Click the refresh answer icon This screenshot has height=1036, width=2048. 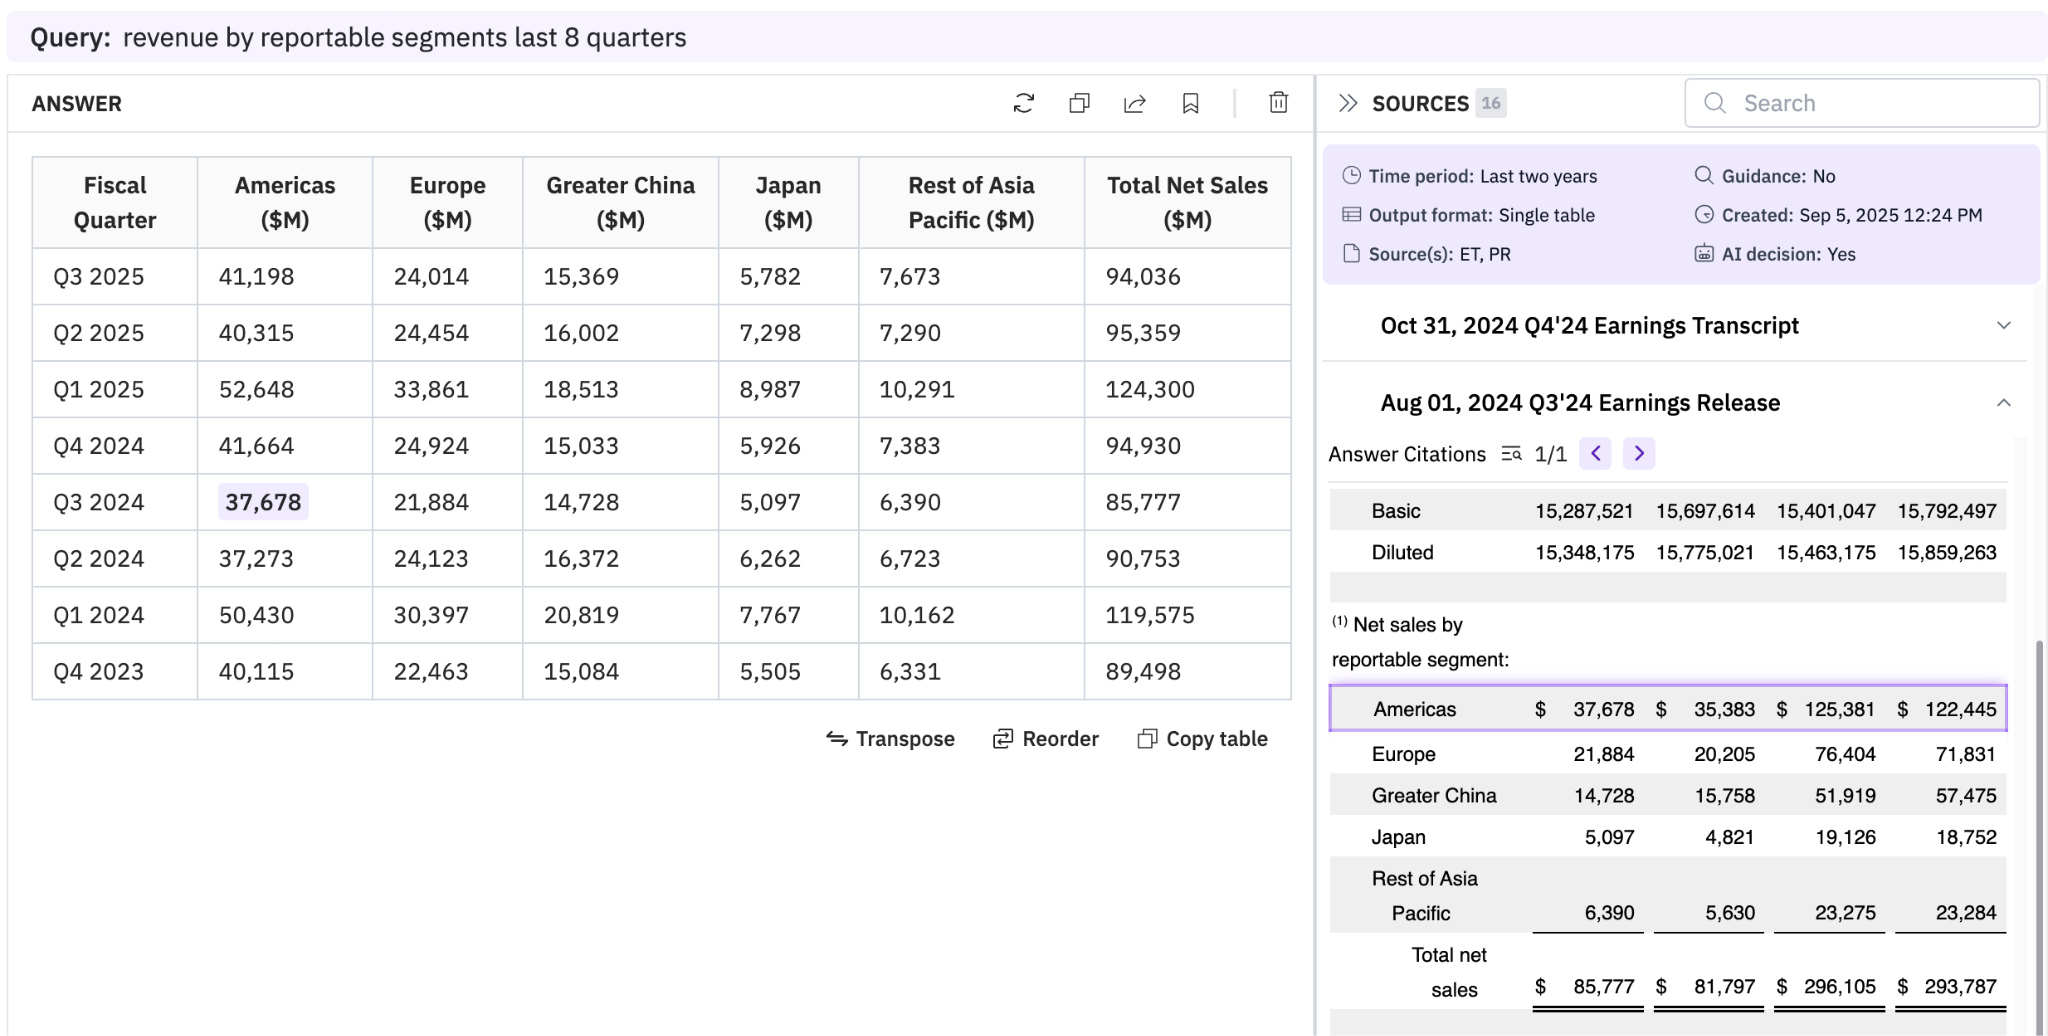coord(1023,103)
